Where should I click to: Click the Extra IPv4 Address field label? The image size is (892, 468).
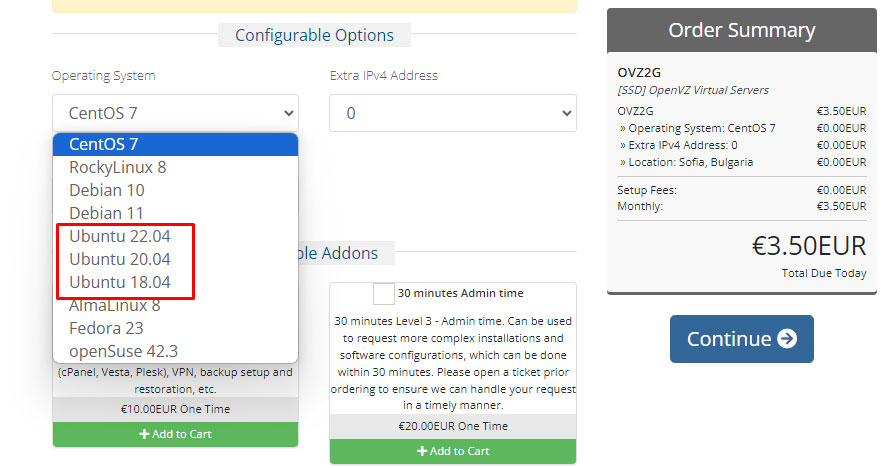click(x=384, y=76)
